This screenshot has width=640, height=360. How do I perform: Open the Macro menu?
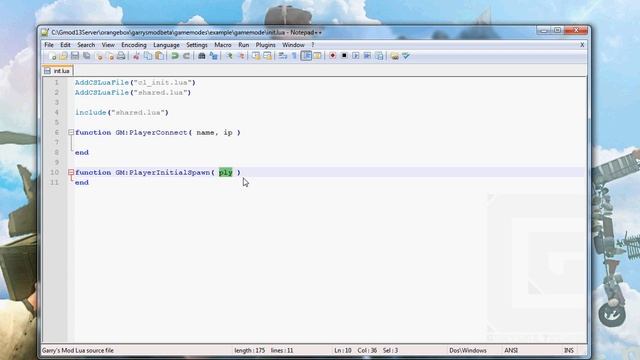pos(223,45)
